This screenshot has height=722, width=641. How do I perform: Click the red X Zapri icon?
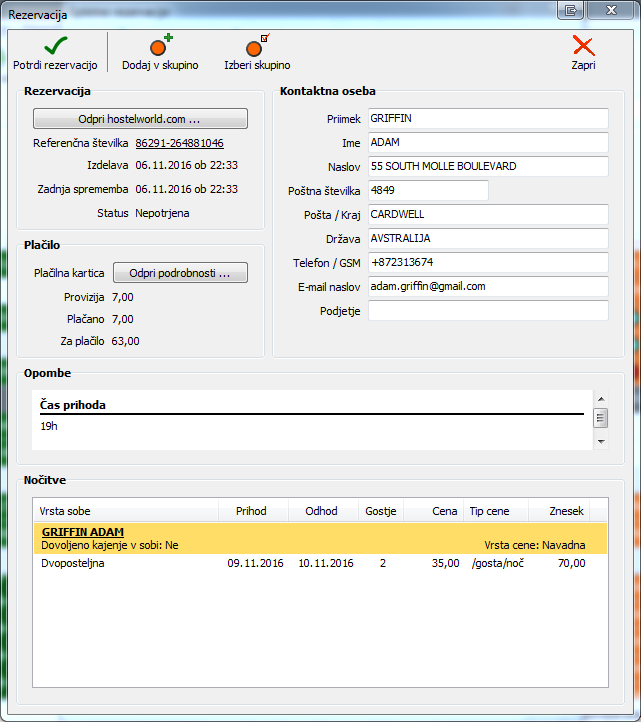(583, 46)
